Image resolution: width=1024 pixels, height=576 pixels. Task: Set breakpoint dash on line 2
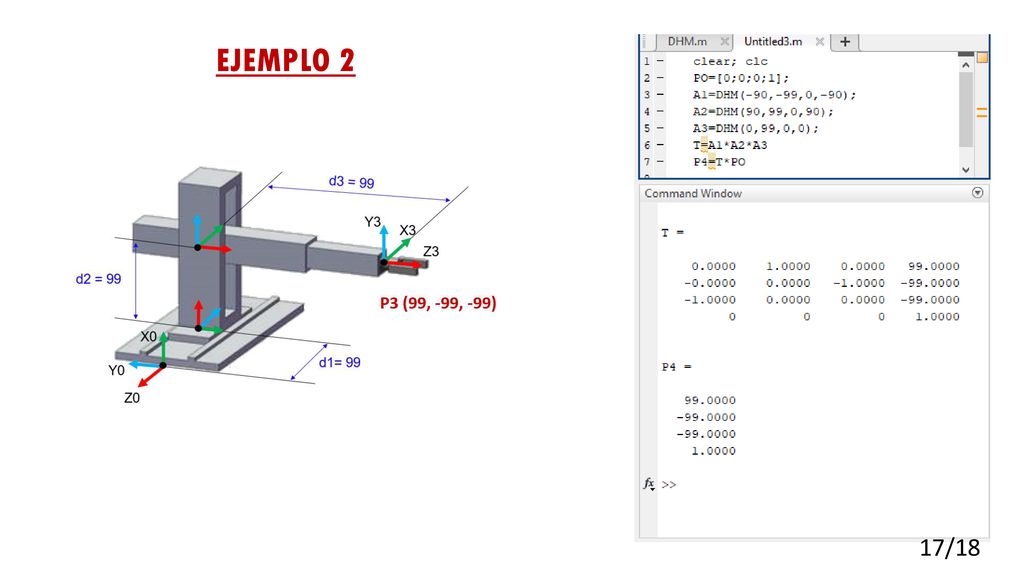[x=660, y=78]
